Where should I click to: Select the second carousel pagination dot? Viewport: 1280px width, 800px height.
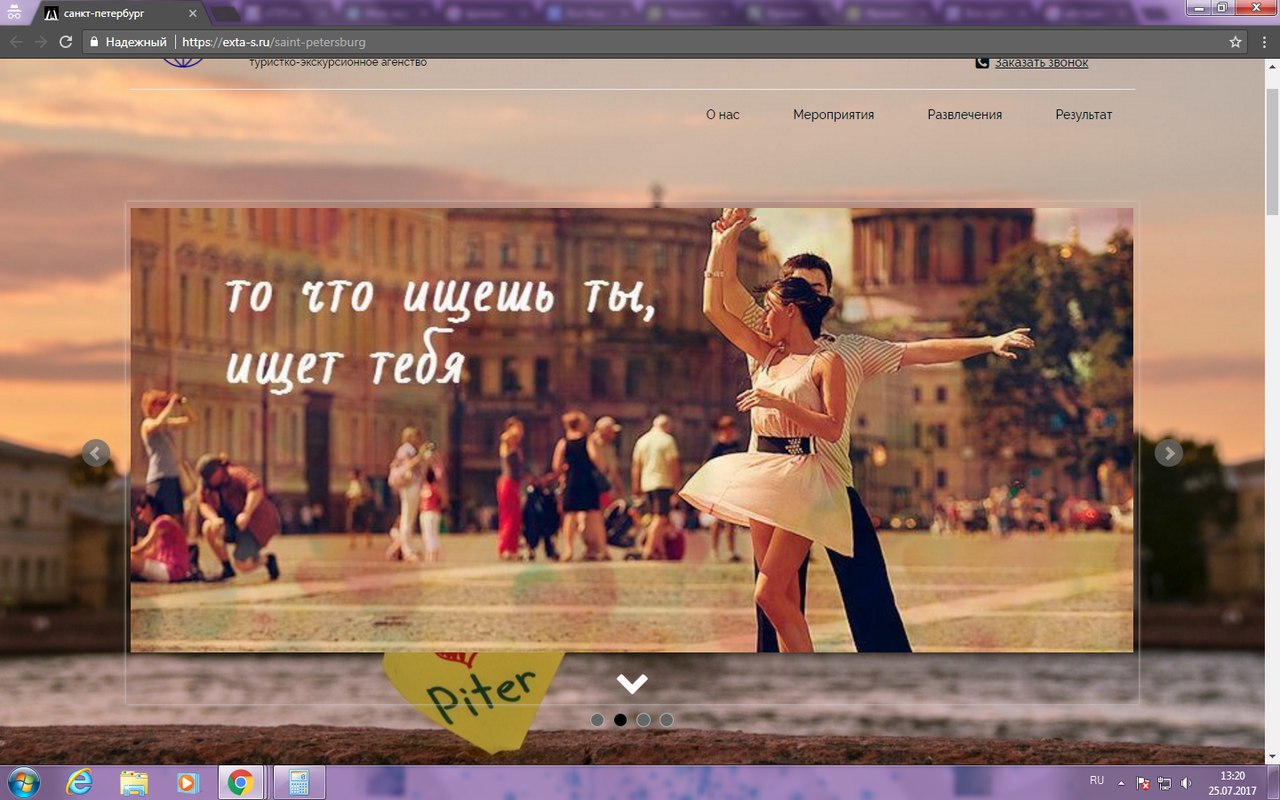click(620, 720)
